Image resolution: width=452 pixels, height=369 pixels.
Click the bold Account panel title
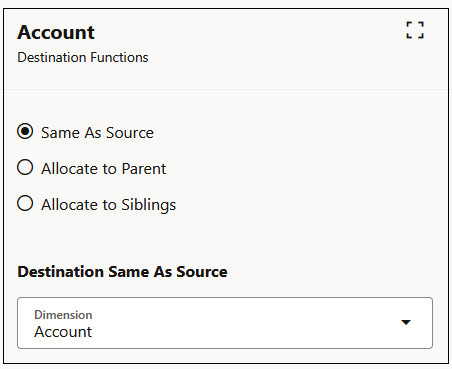pos(56,32)
